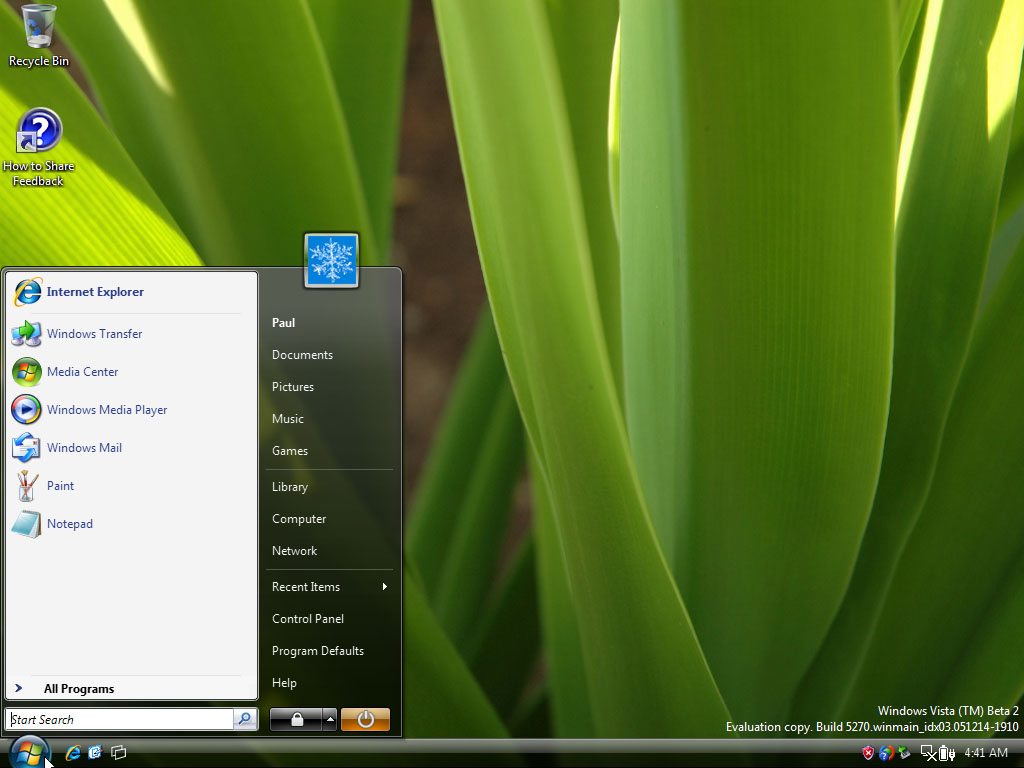Image resolution: width=1024 pixels, height=768 pixels.
Task: Open the help feedback globe tray icon
Action: click(x=886, y=753)
